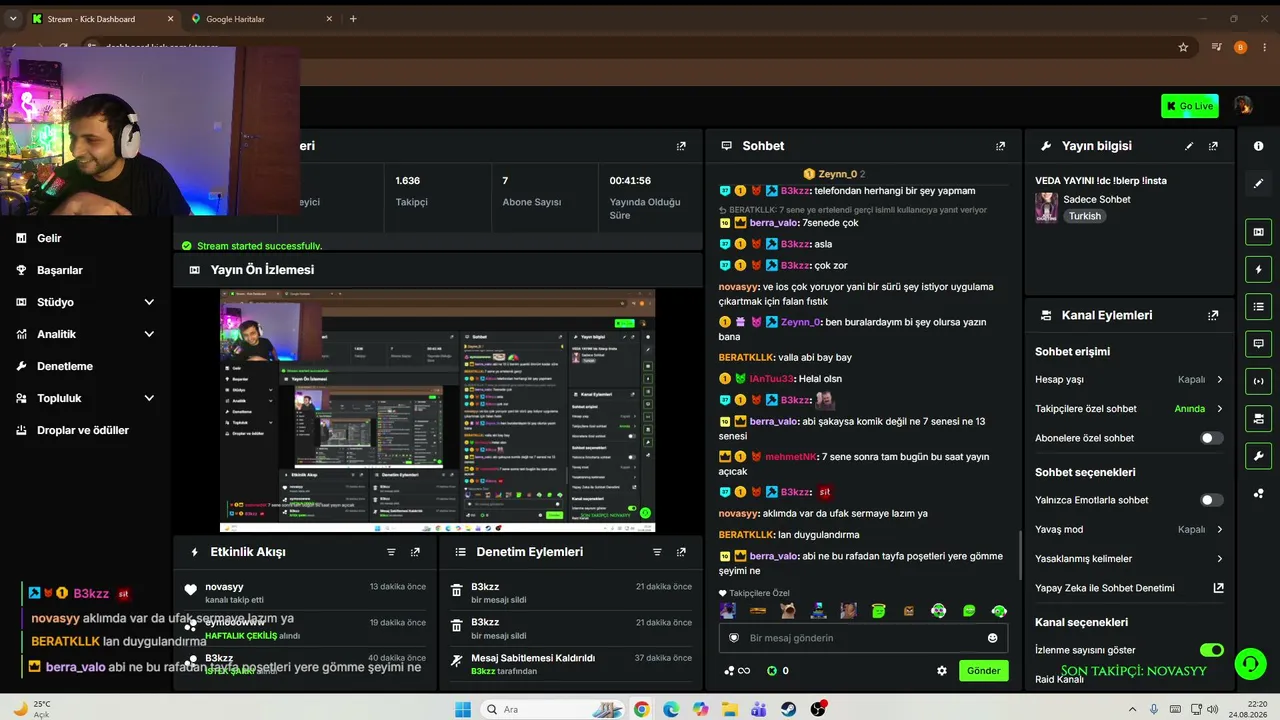Toggle Yalnızca Emotlarla sohbet switch
The width and height of the screenshot is (1280, 720).
pos(1211,500)
